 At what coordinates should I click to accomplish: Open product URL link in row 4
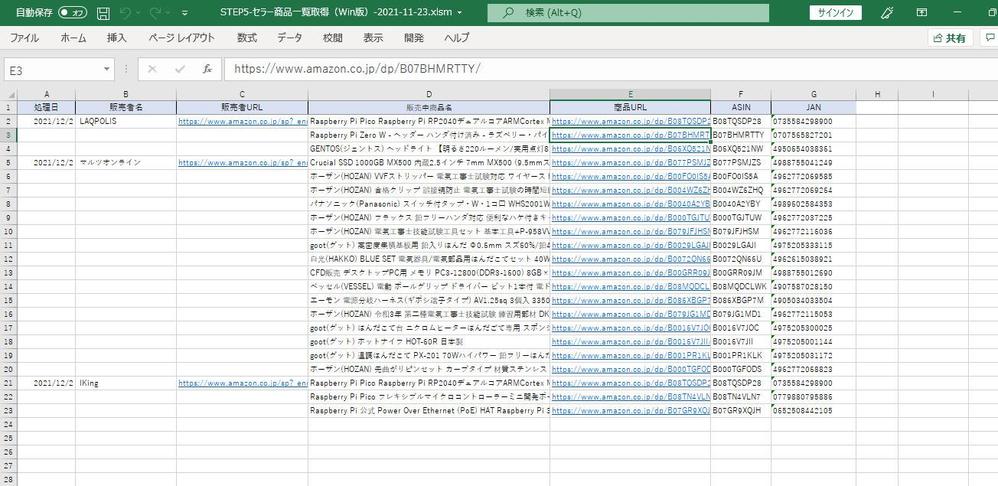point(631,148)
